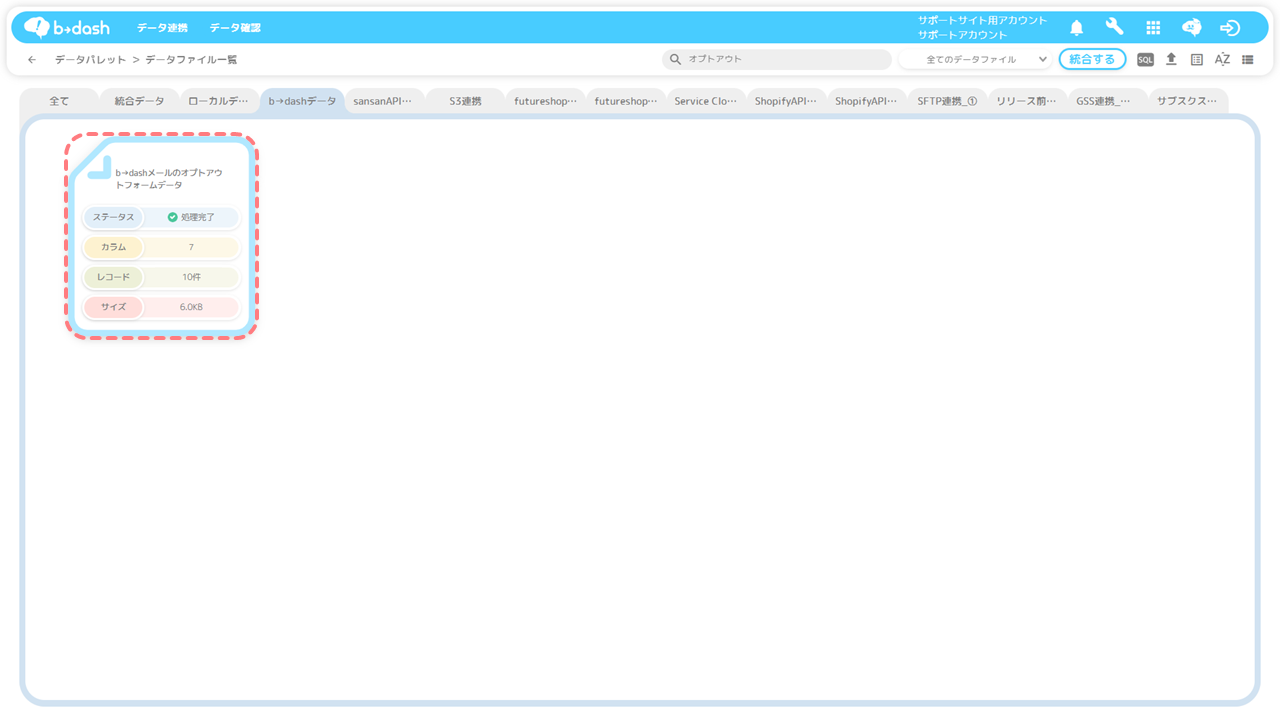This screenshot has height=720, width=1280.
Task: Switch to list view icon
Action: pos(1248,60)
